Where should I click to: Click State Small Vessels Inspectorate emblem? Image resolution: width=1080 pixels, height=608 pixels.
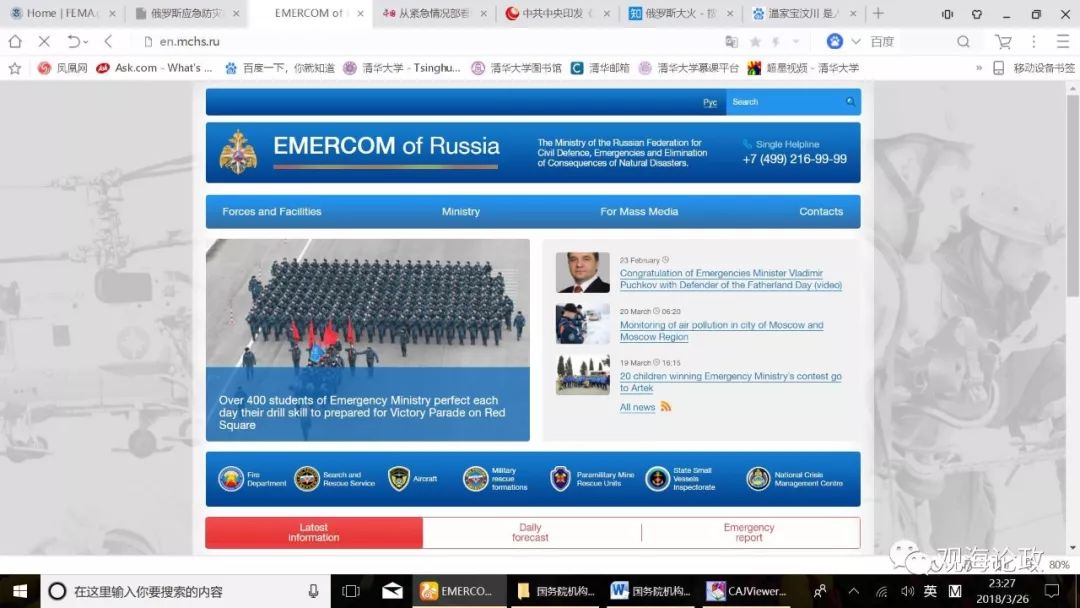click(657, 479)
